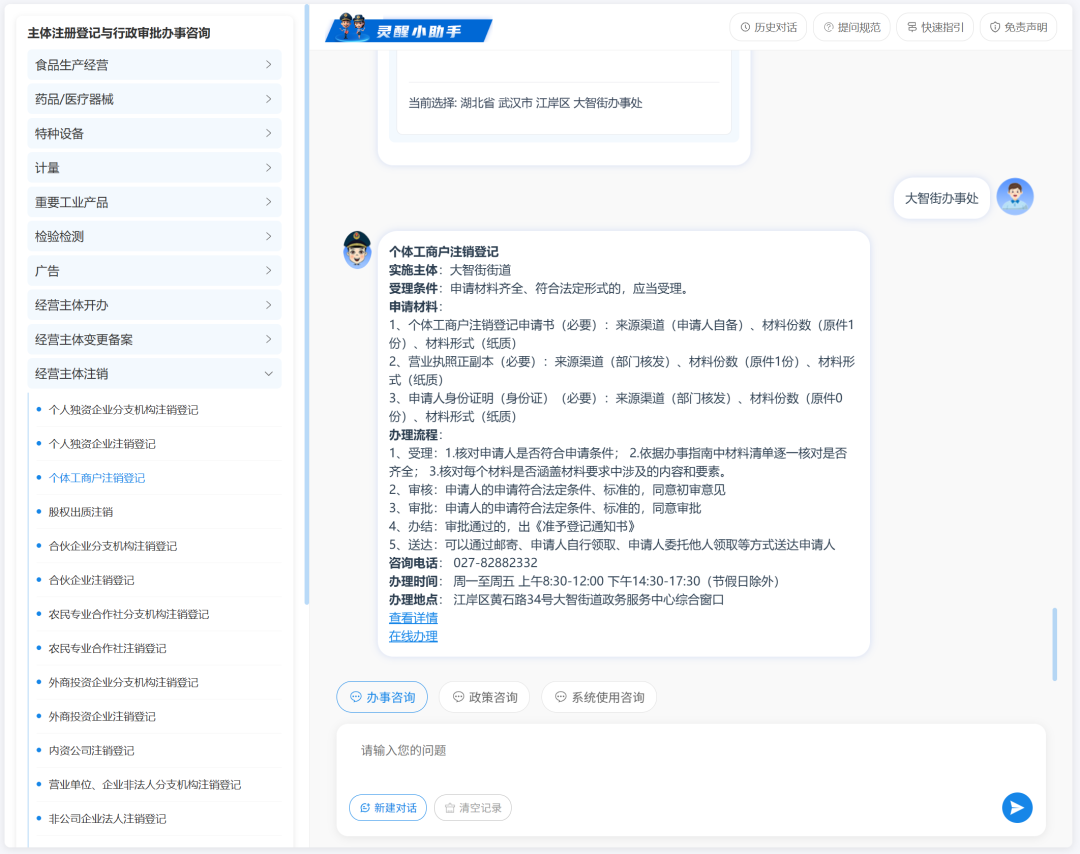Open the 查看详情 details link
Screen dimensions: 1080x854
[413, 618]
